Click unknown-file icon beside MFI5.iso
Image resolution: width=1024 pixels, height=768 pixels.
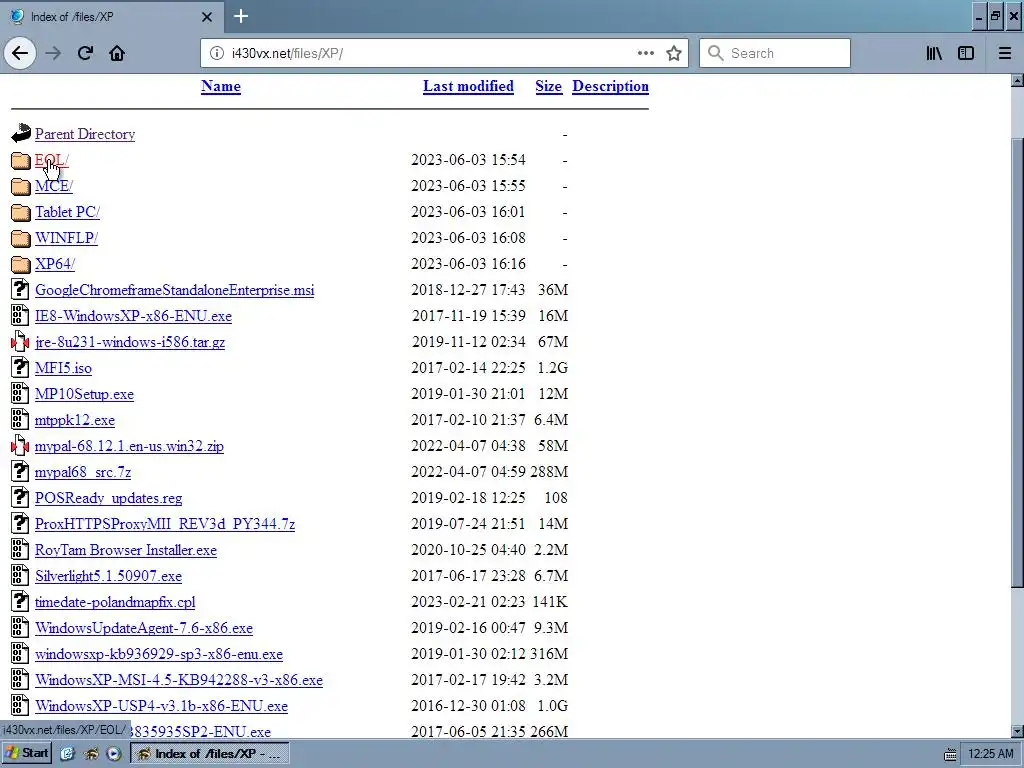(x=20, y=368)
